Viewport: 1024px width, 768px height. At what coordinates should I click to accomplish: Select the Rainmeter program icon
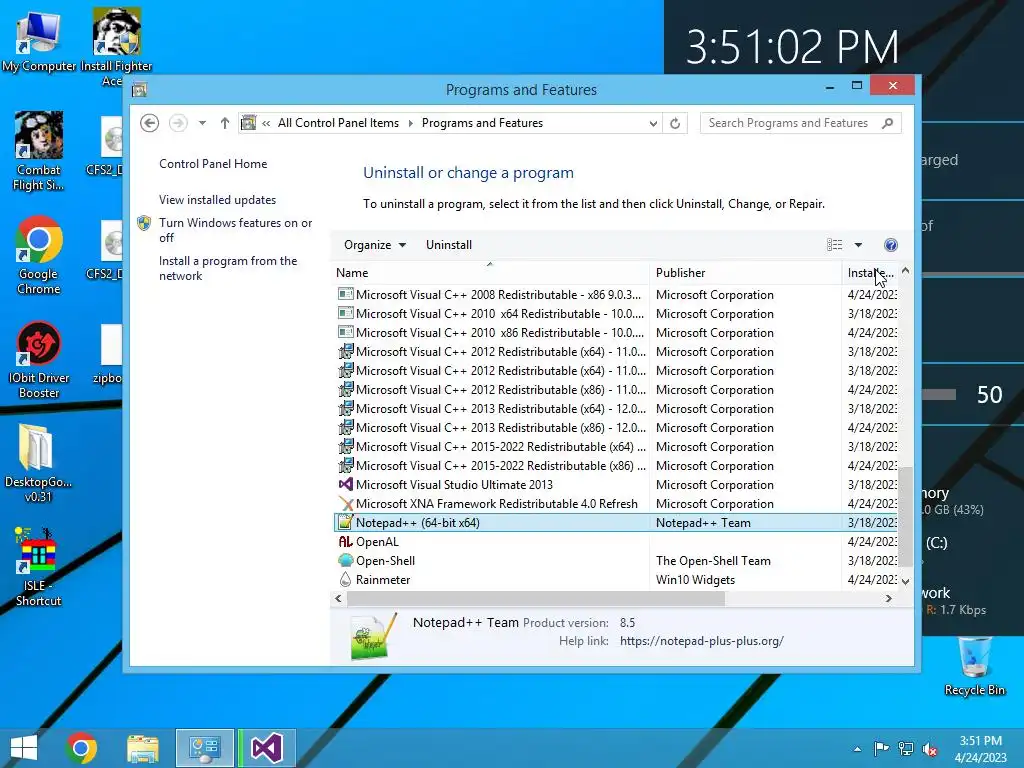(x=345, y=579)
